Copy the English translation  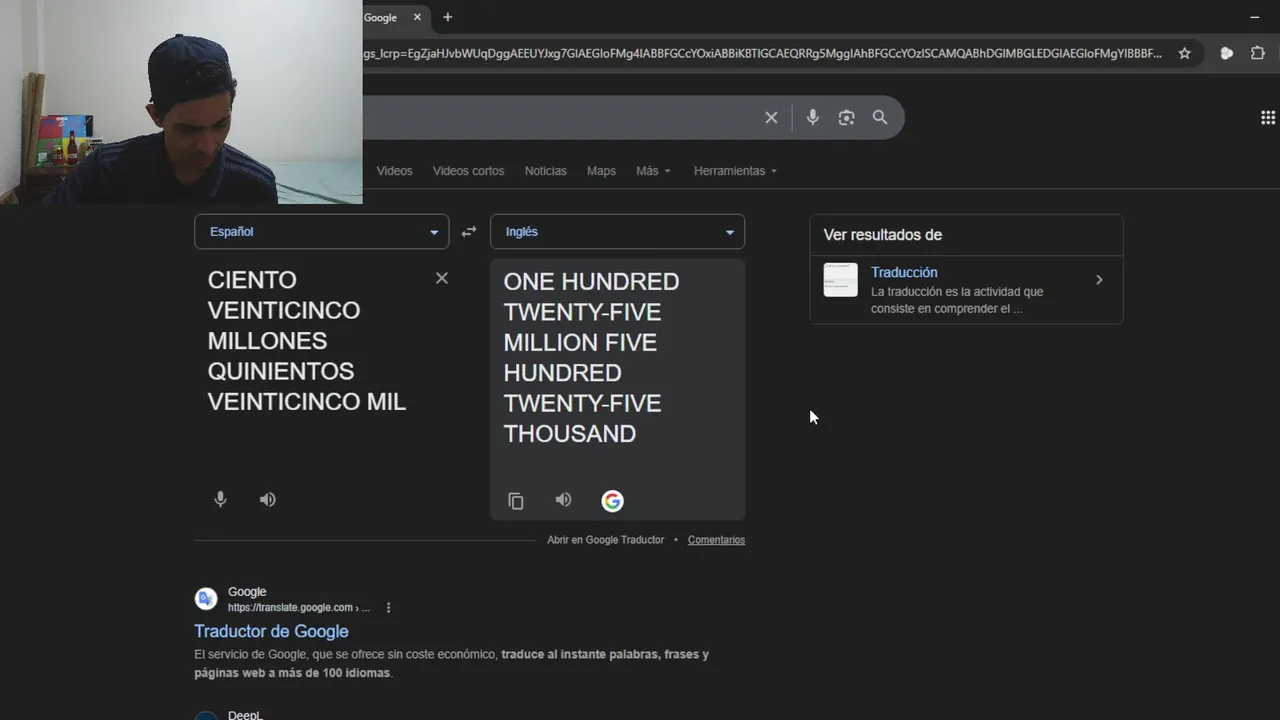(x=516, y=501)
